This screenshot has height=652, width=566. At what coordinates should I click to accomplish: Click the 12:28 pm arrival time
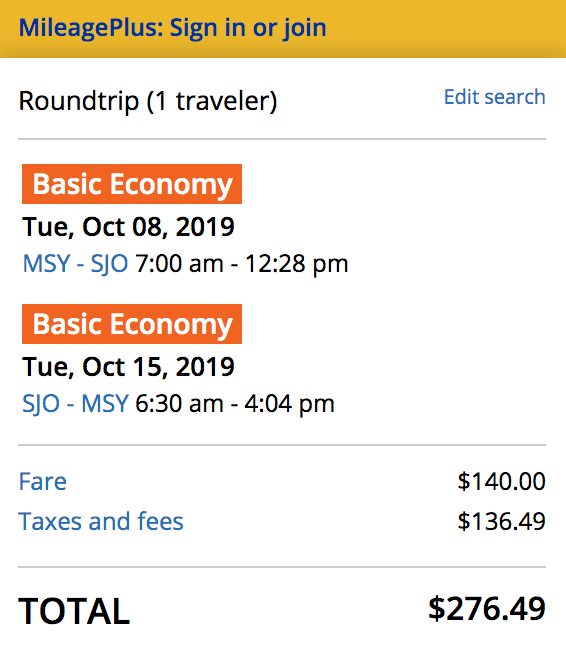pos(297,264)
